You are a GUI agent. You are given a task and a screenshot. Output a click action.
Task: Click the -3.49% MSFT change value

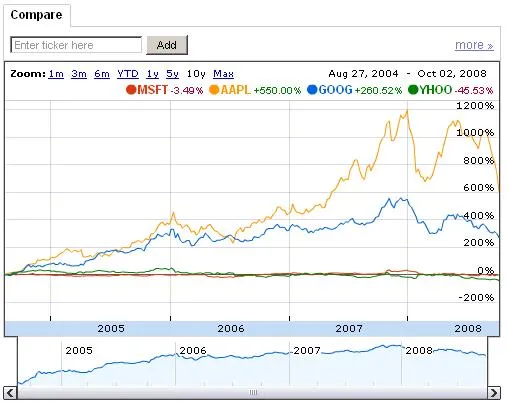(187, 91)
